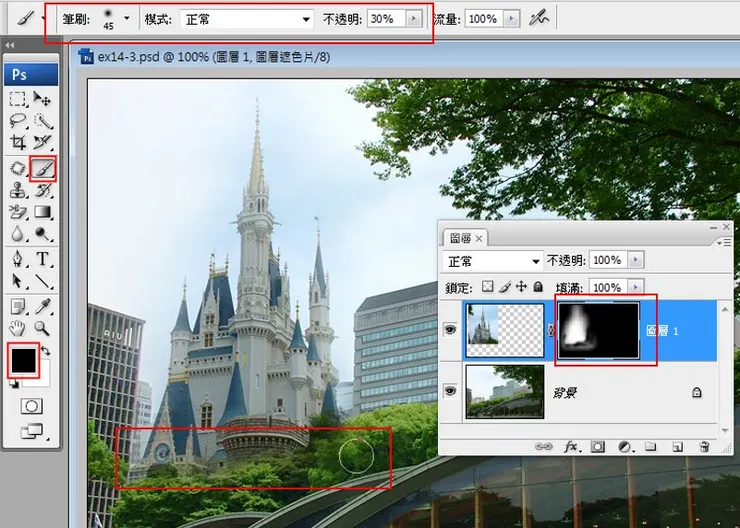Open the 模式 blend mode dropdown in options bar
This screenshot has width=740, height=528.
coord(246,19)
